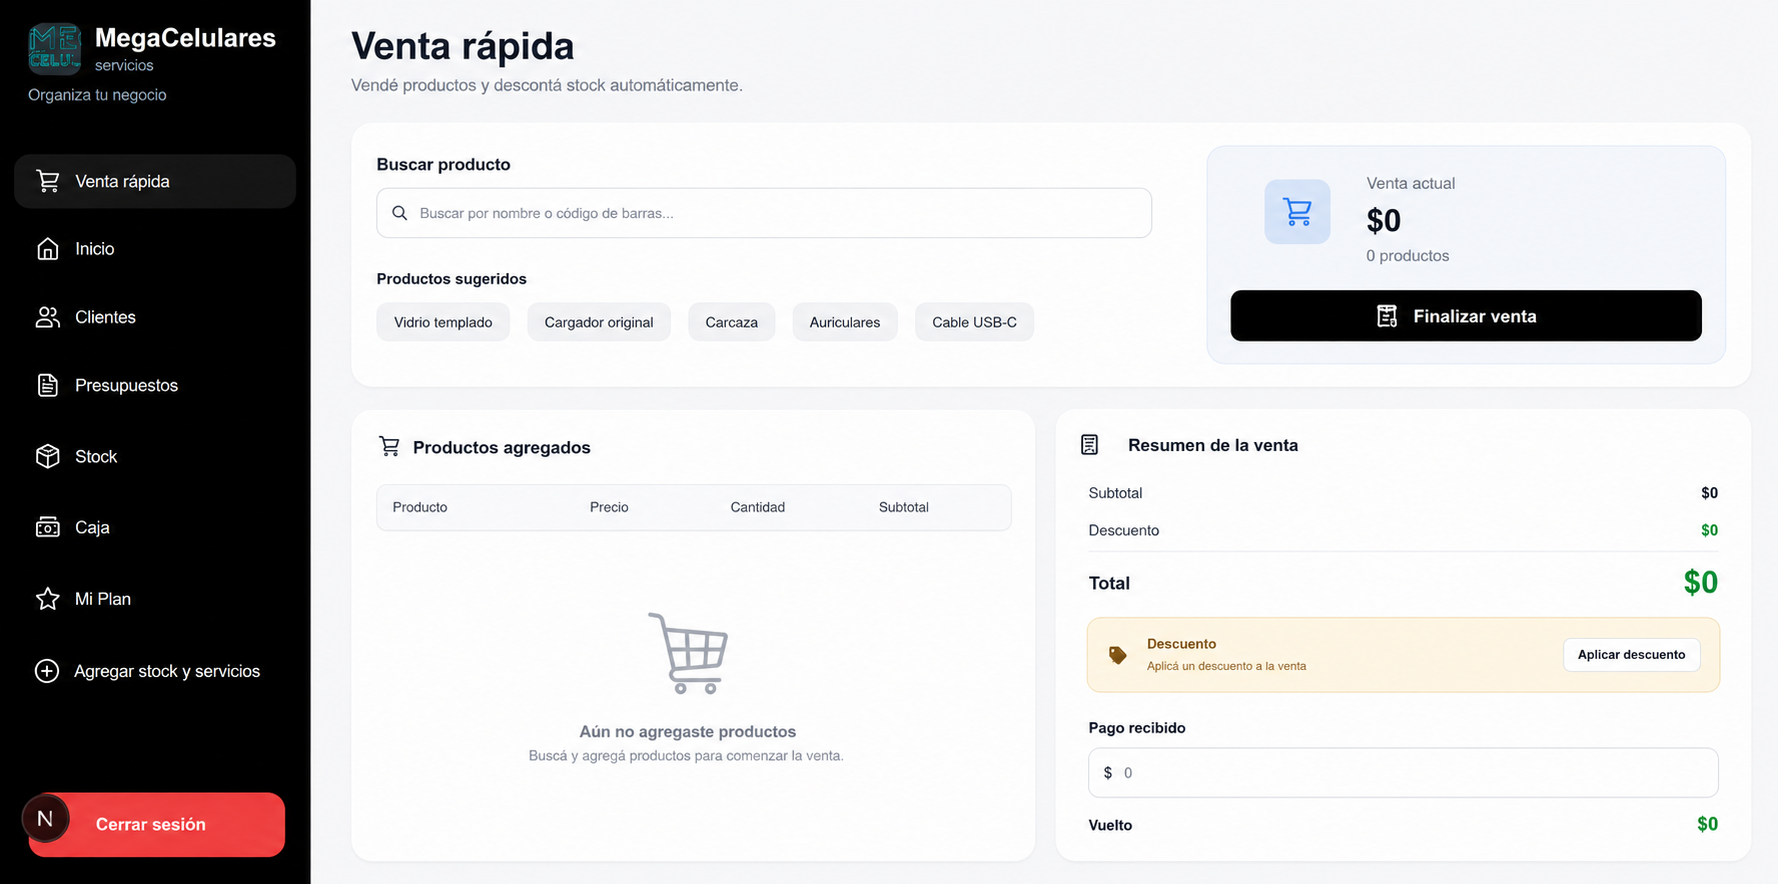Open the Presupuestos section
The width and height of the screenshot is (1778, 884).
pyautogui.click(x=155, y=385)
